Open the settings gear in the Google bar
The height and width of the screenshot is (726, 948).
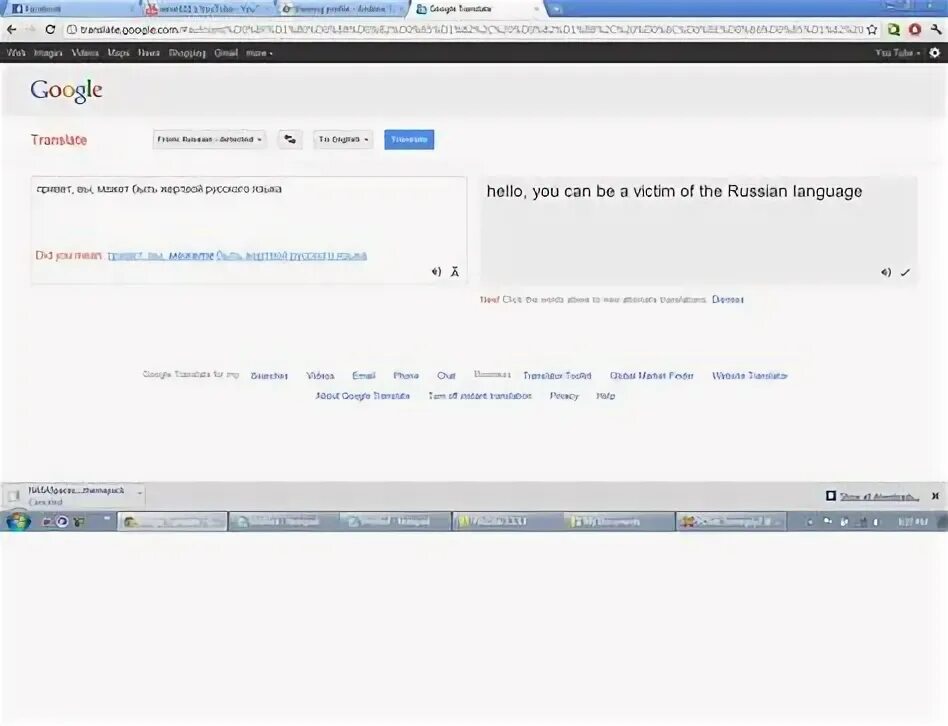935,53
